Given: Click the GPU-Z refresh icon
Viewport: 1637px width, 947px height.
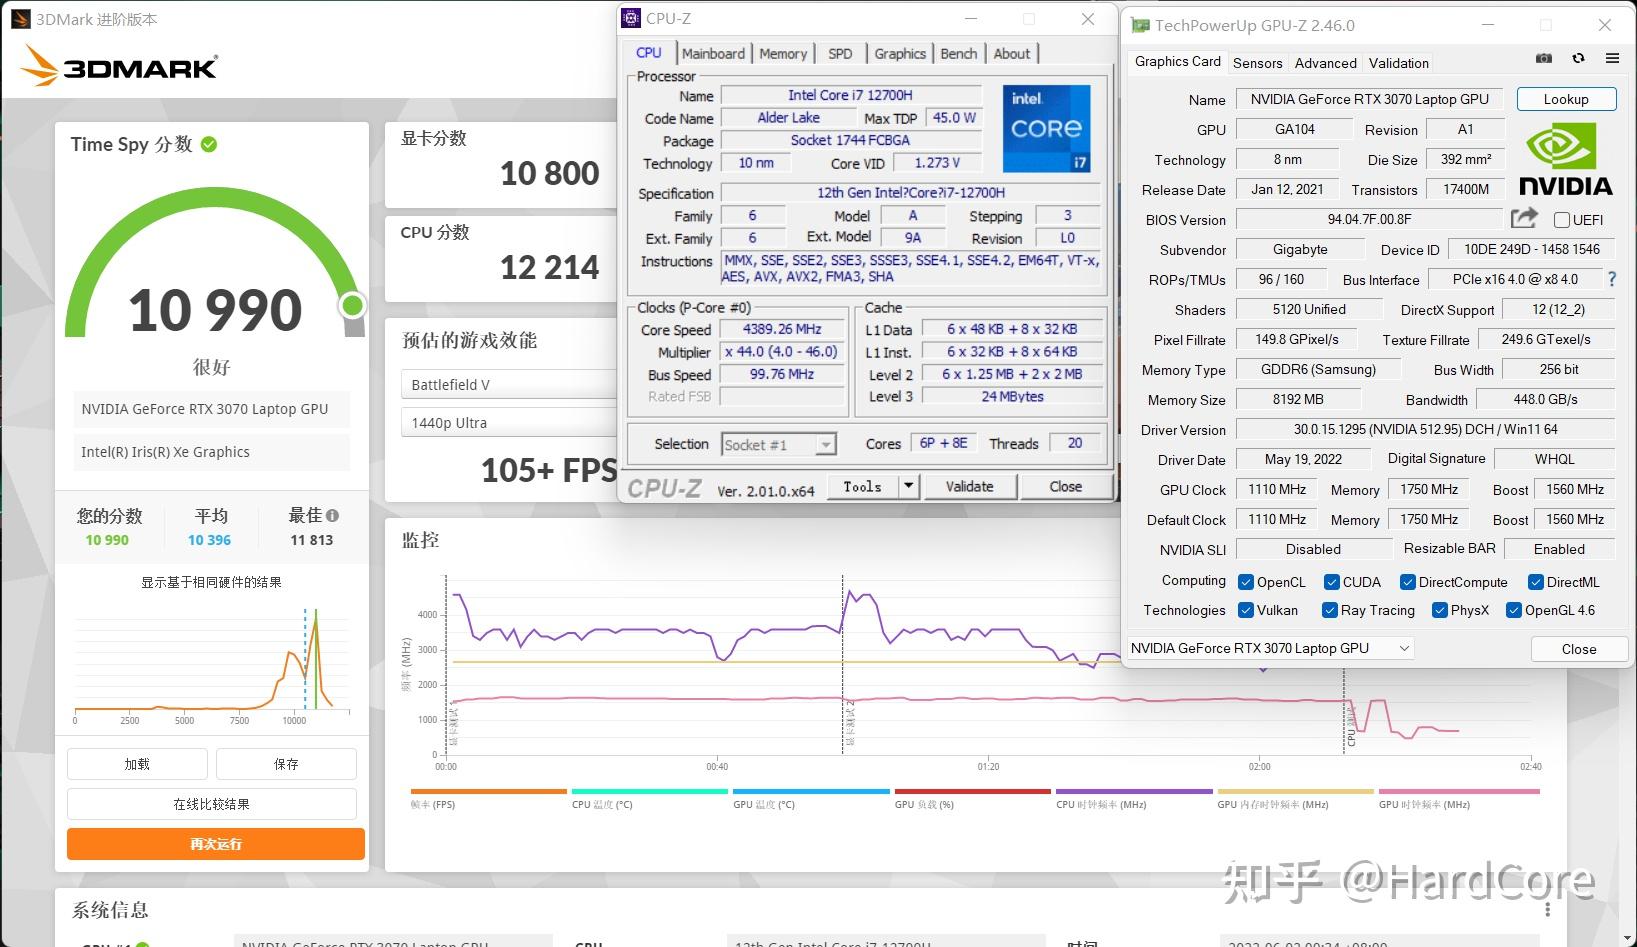Looking at the screenshot, I should [x=1578, y=59].
